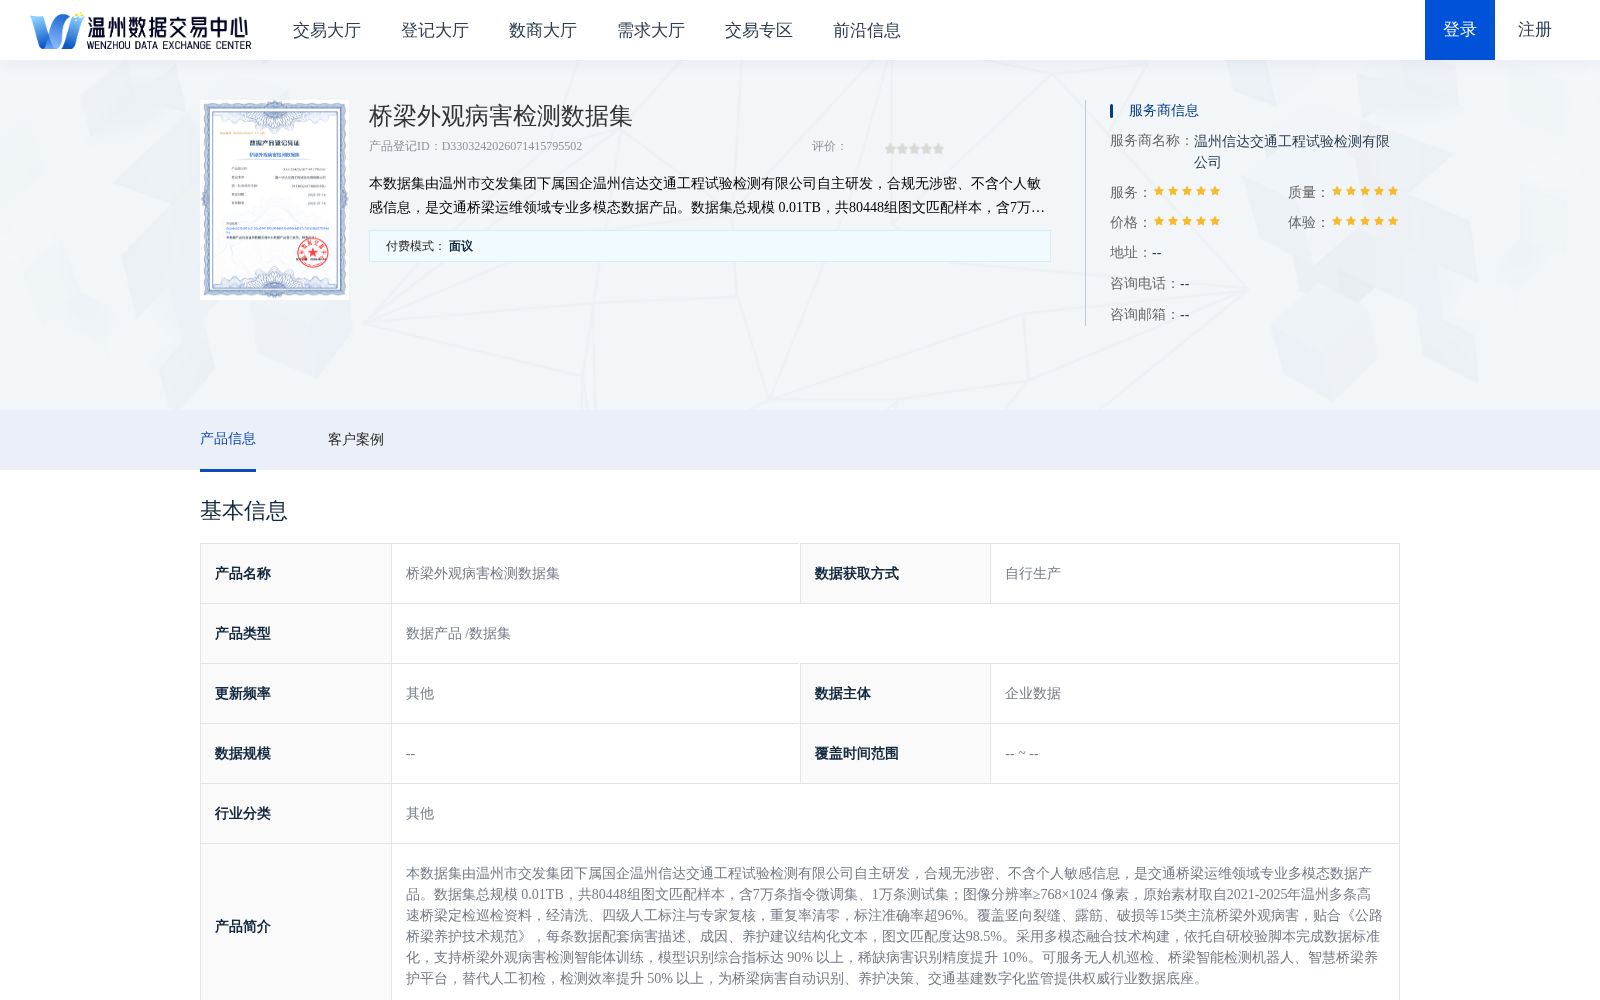Click the 产品名称 value cell
The image size is (1600, 1000).
(x=596, y=574)
